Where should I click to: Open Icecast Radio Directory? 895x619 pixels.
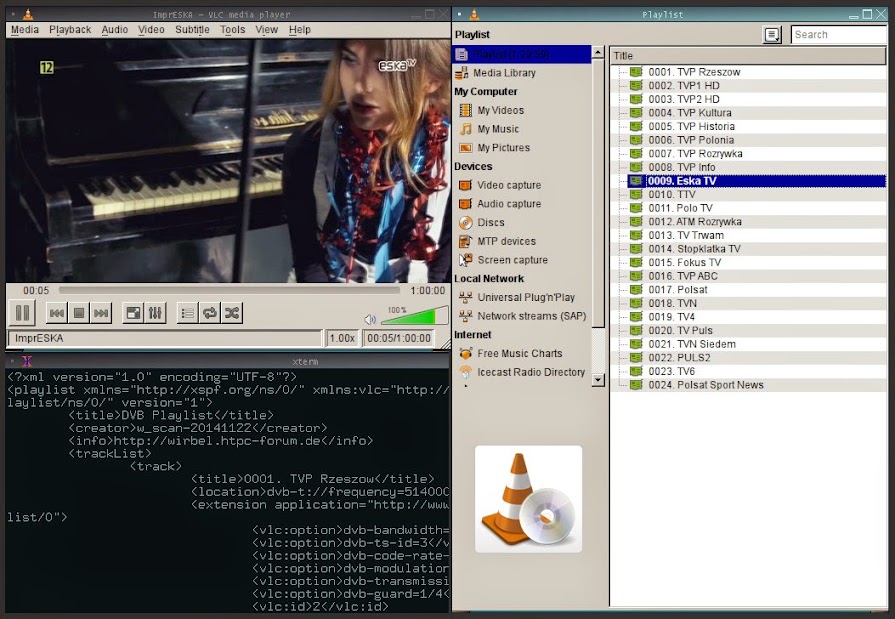click(522, 372)
